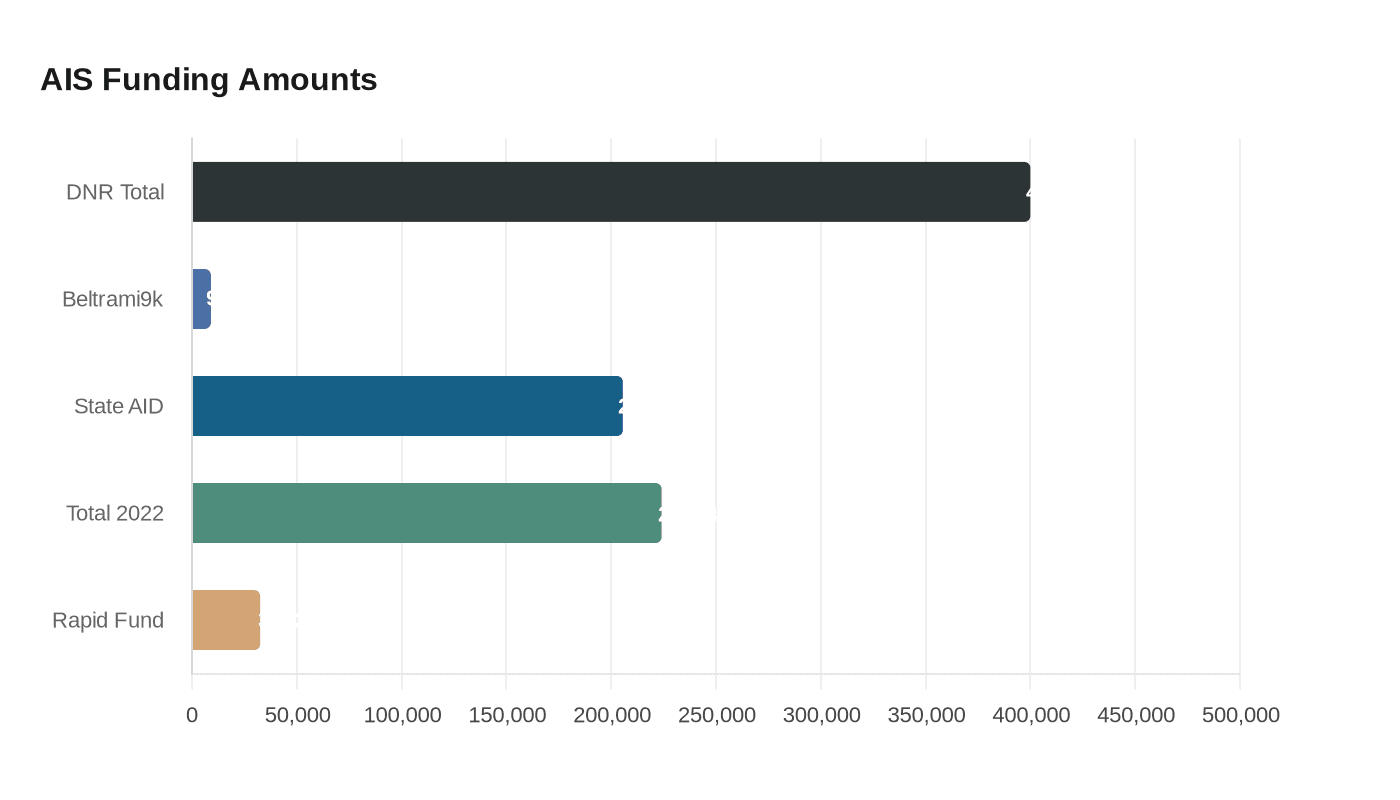
Task: Click the DNR Total axis label
Action: click(115, 192)
